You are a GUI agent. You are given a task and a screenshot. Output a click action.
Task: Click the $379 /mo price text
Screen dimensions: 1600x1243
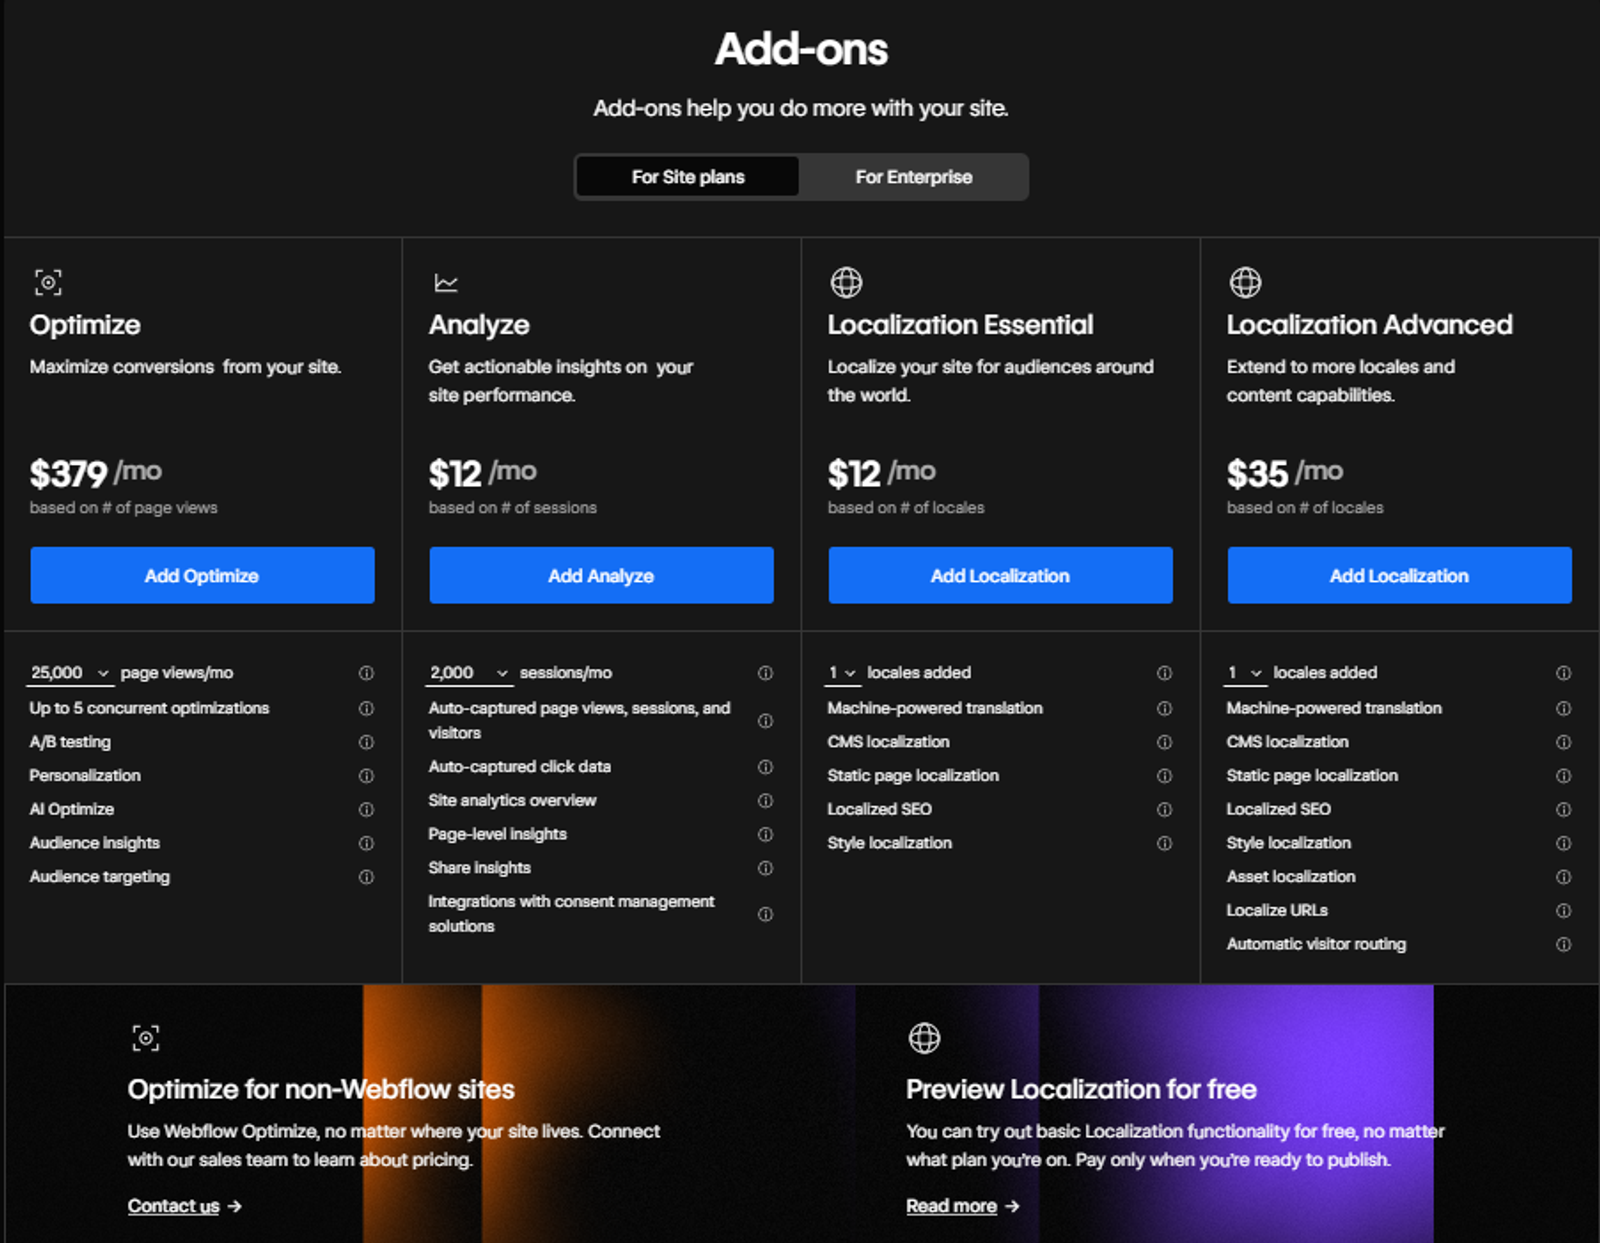tap(95, 473)
